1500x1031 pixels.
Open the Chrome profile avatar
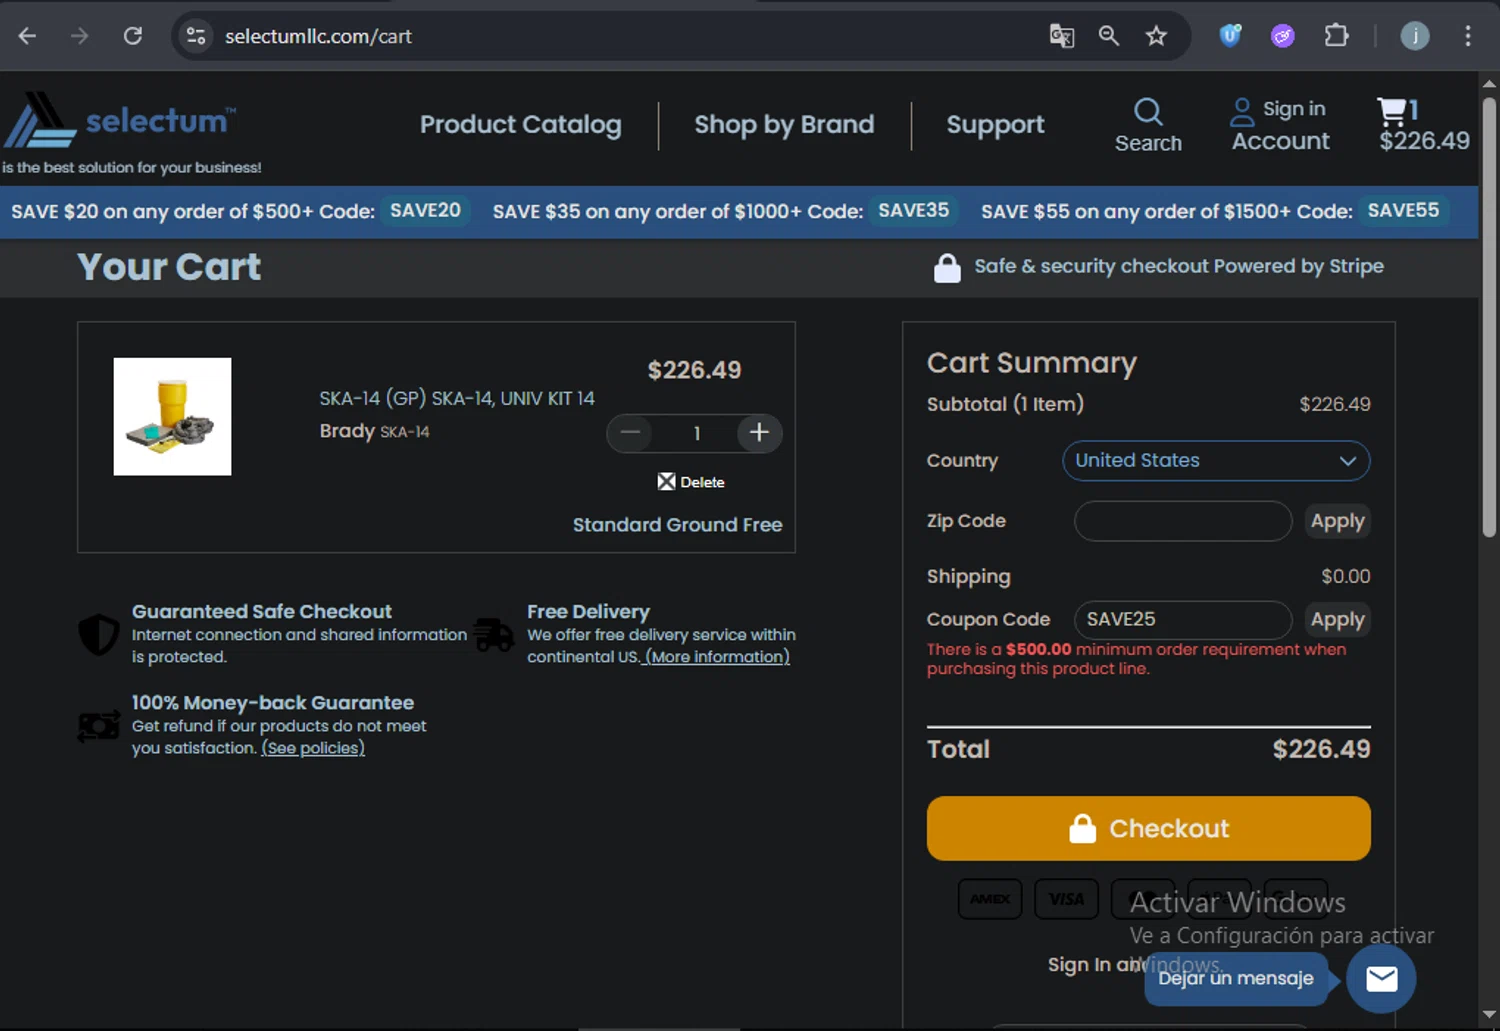click(x=1415, y=36)
